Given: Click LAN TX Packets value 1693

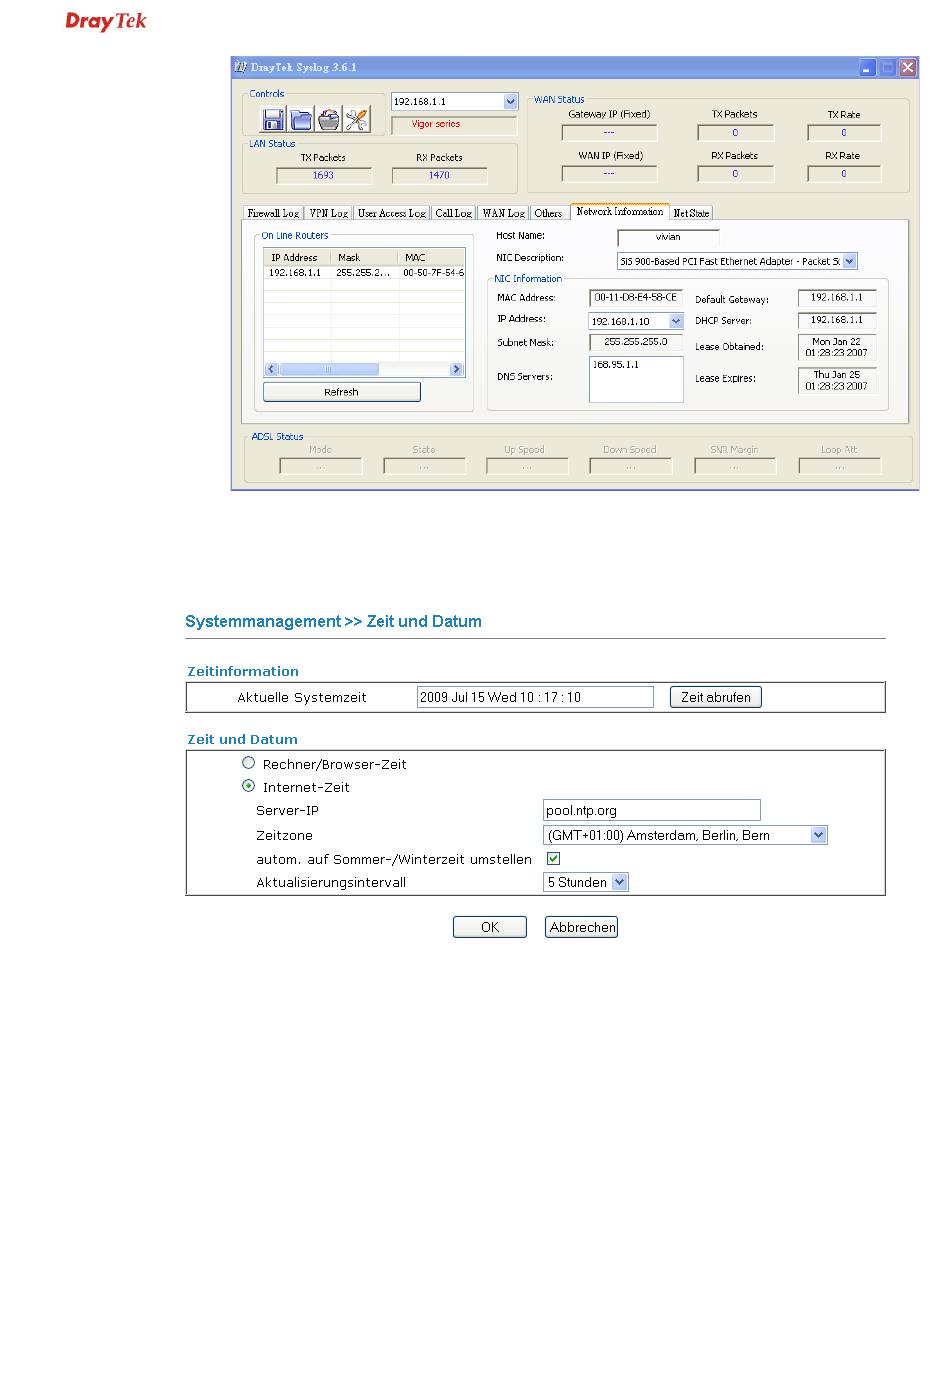Looking at the screenshot, I should [324, 175].
